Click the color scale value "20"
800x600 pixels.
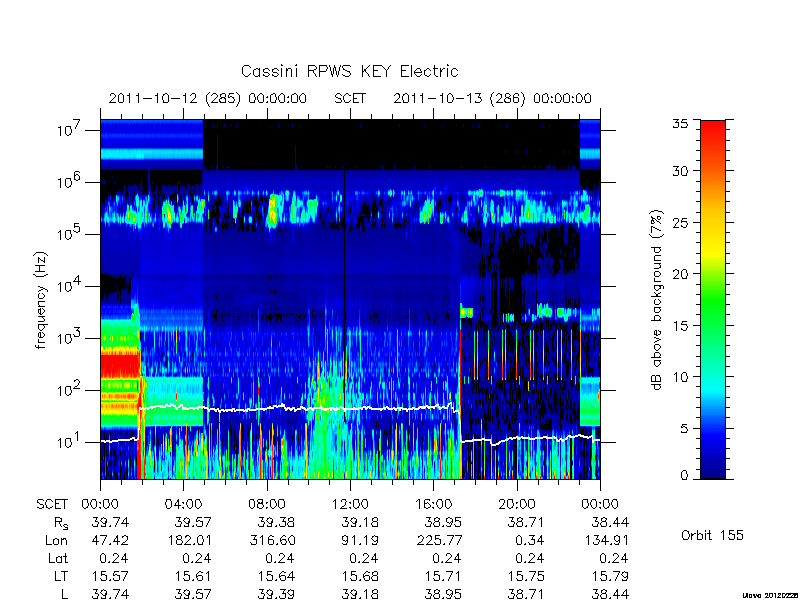coord(680,273)
